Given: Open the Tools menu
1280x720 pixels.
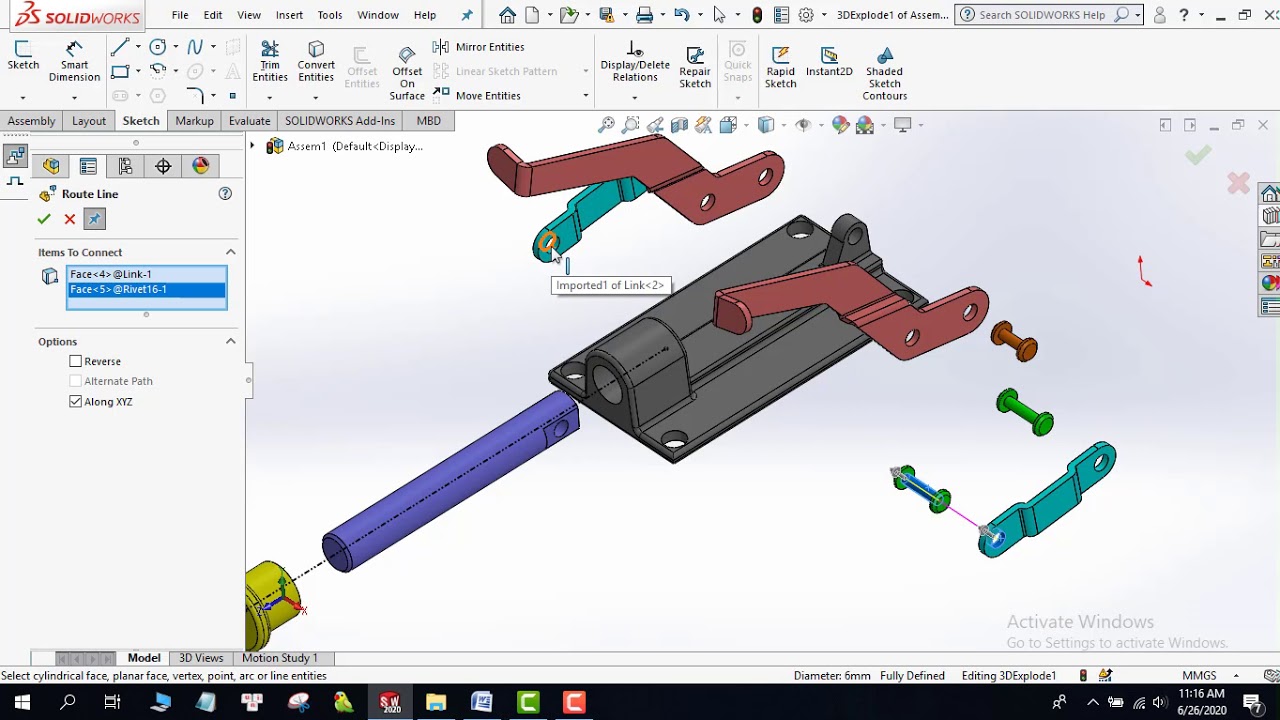Looking at the screenshot, I should [330, 15].
